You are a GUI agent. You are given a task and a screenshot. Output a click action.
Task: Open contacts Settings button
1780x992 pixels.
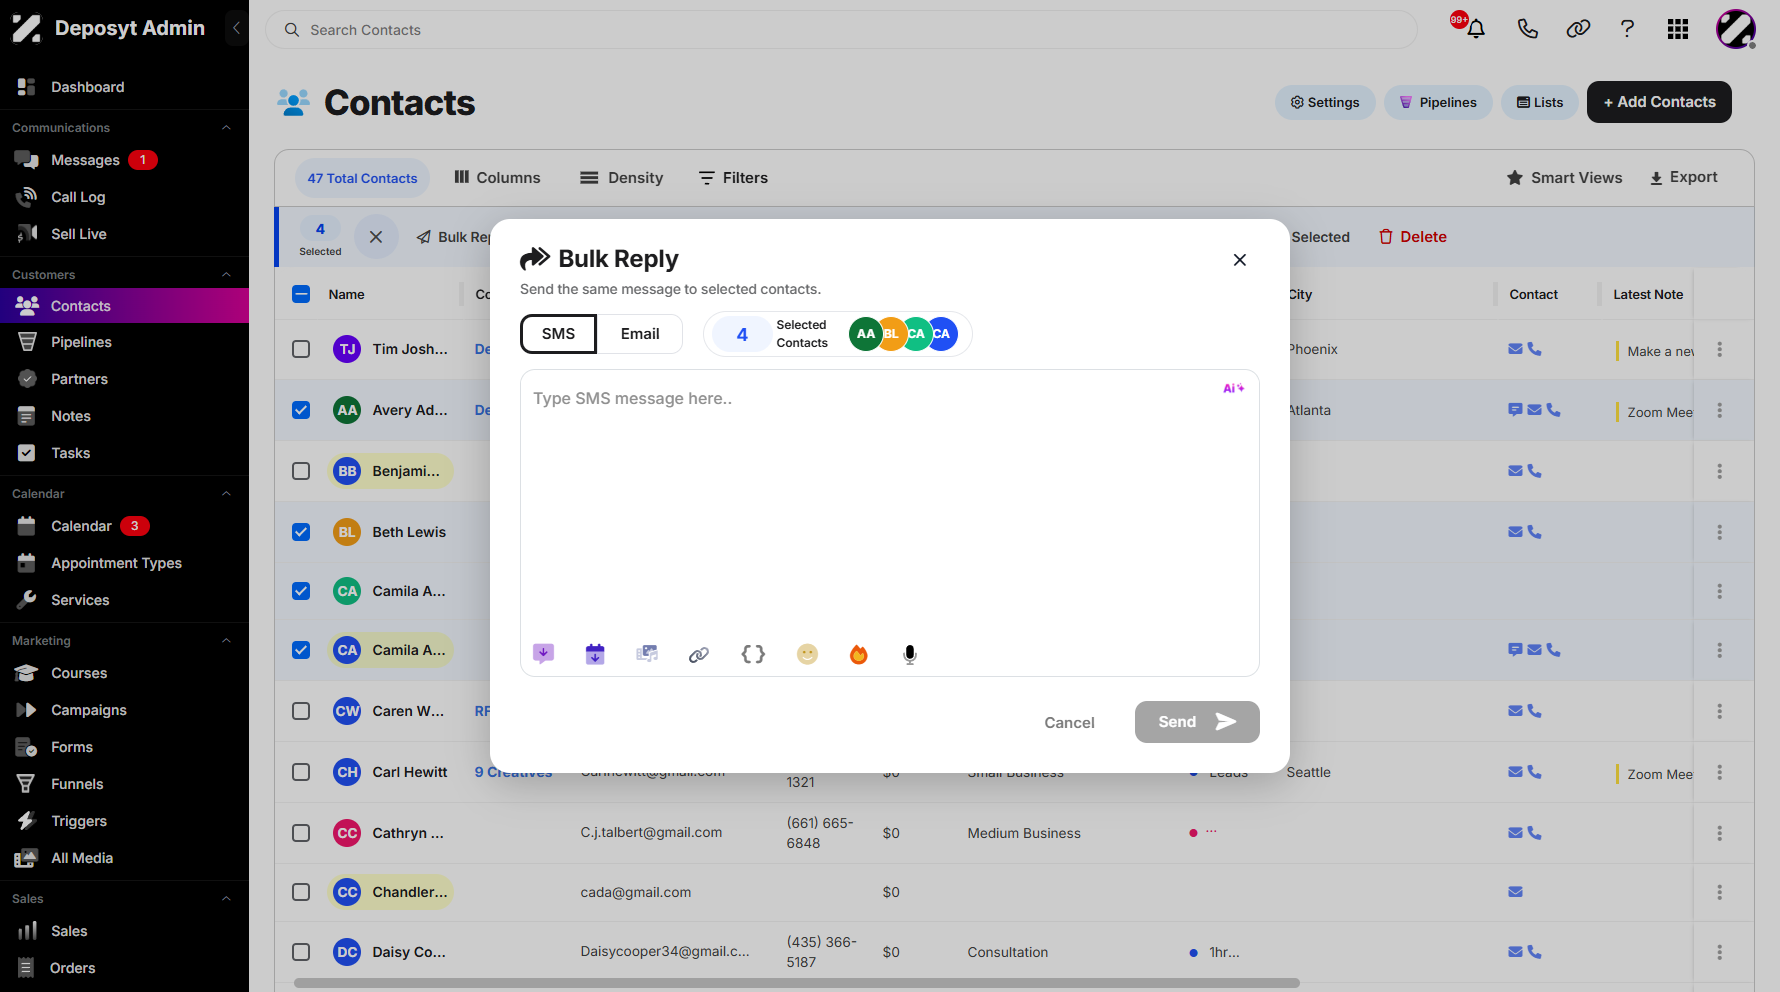pos(1325,102)
